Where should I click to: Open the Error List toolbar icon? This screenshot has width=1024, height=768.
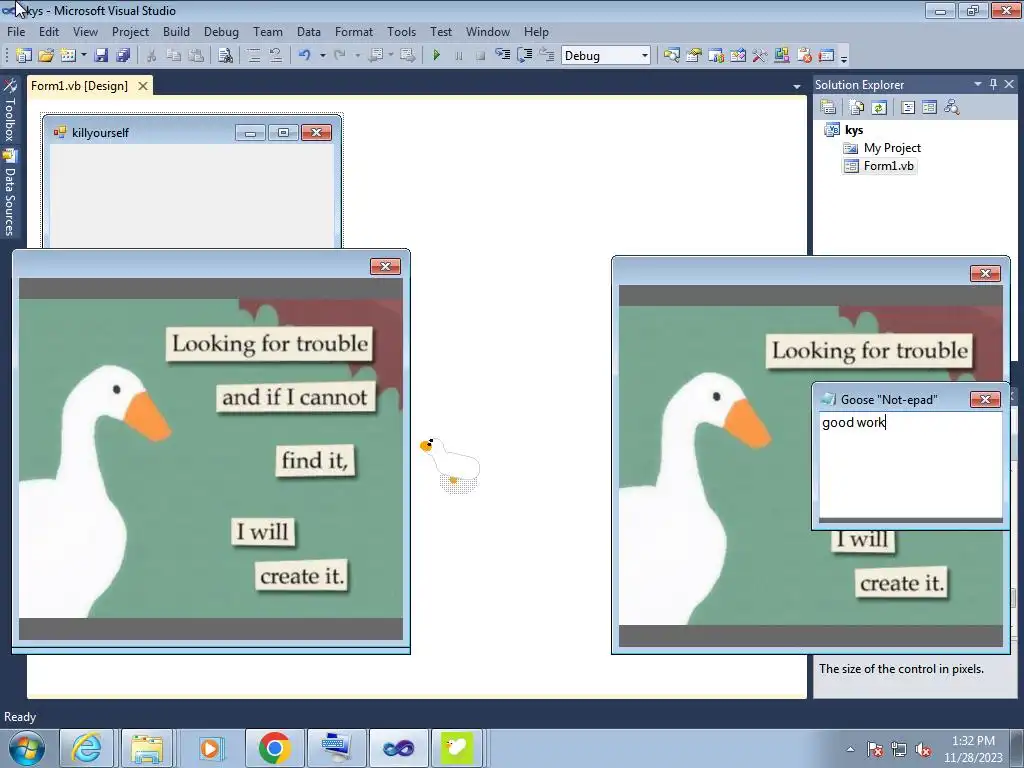pos(804,56)
